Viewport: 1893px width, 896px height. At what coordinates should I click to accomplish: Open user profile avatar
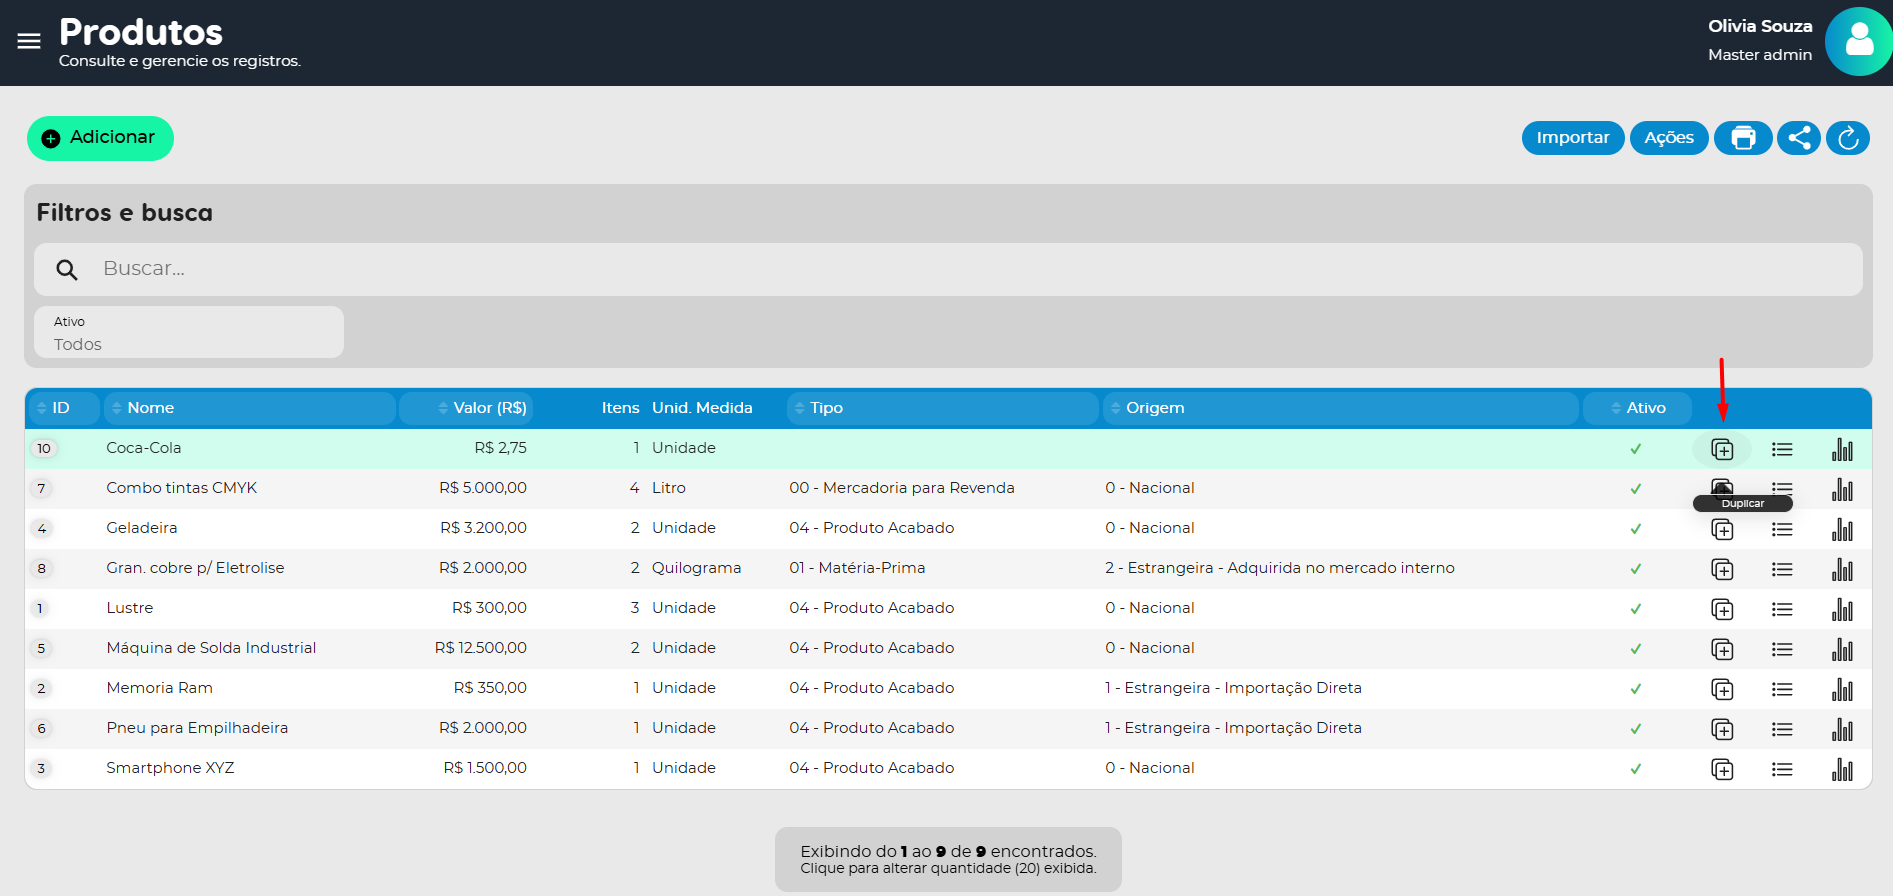point(1857,42)
